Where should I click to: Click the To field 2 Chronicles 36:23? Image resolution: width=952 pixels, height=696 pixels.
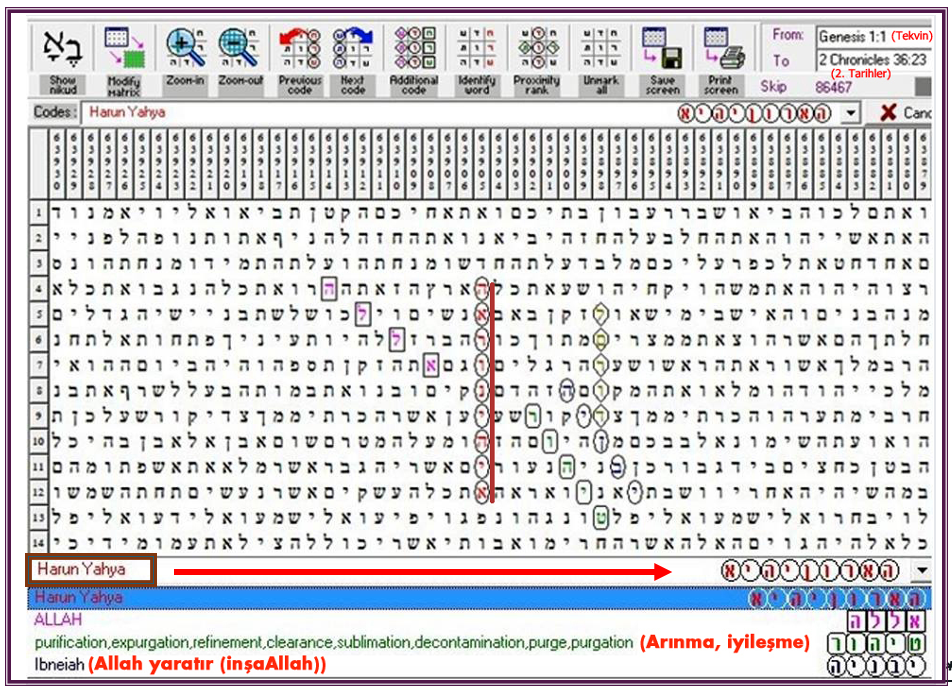874,60
